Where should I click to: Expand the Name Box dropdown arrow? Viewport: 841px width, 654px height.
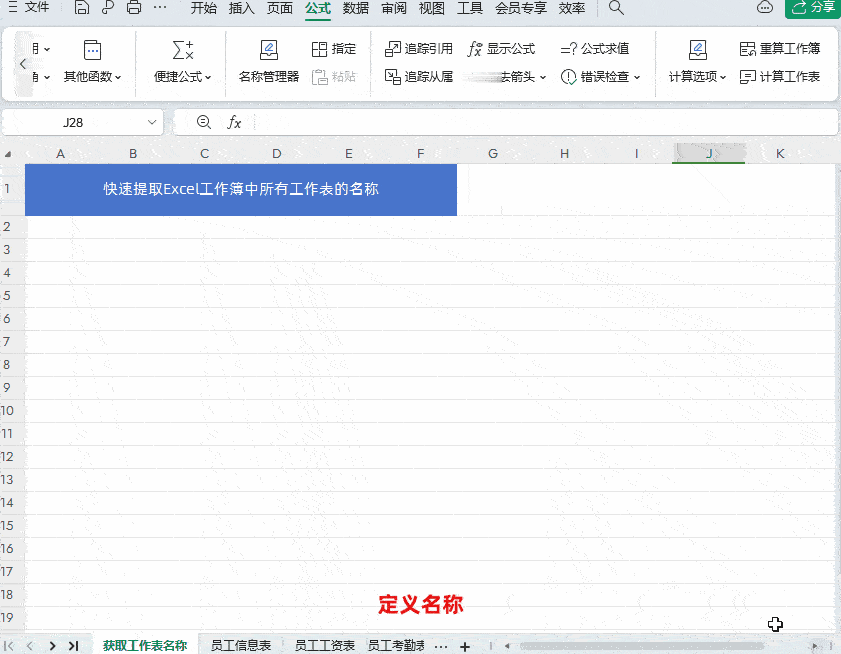click(x=152, y=122)
